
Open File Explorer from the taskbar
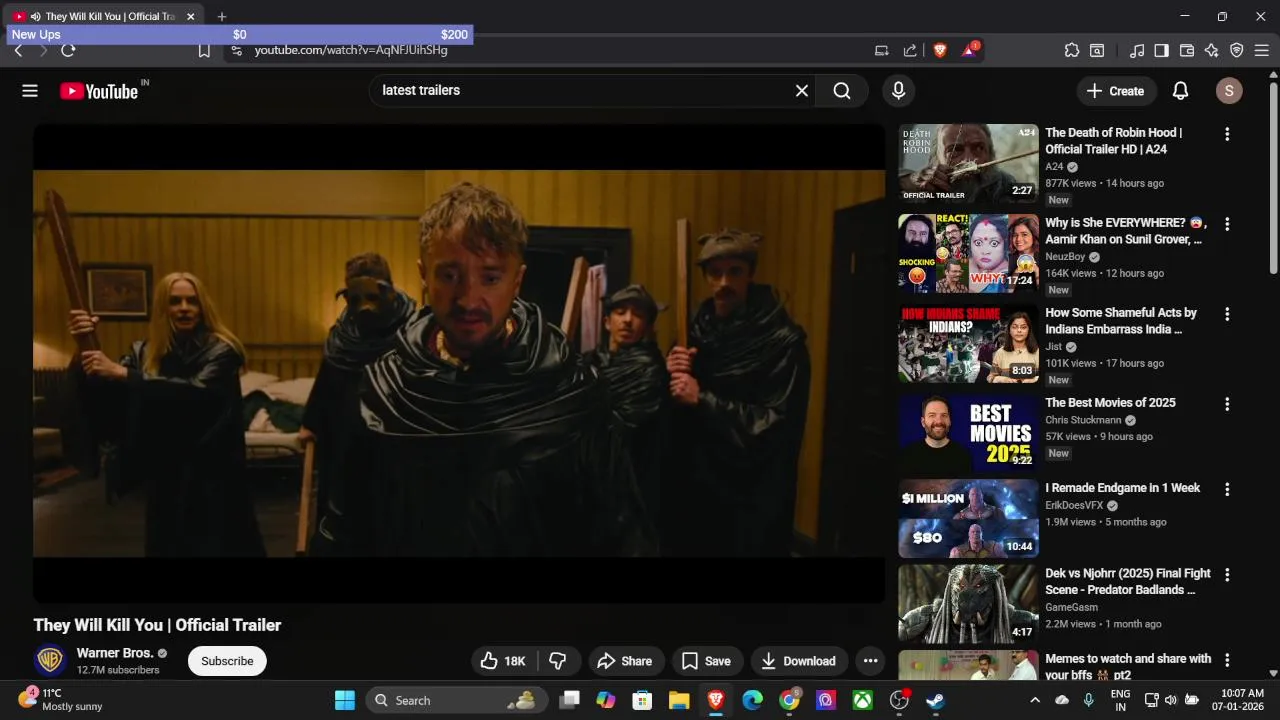[679, 700]
